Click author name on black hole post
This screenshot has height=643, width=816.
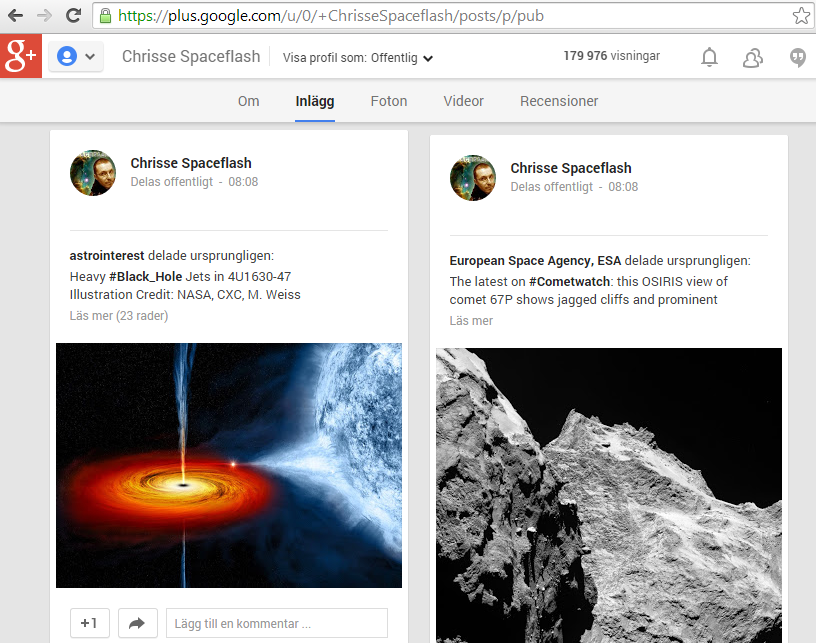(x=191, y=163)
